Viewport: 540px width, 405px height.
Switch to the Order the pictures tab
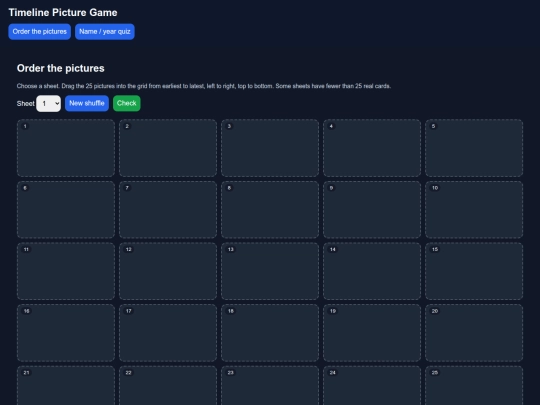click(x=40, y=32)
